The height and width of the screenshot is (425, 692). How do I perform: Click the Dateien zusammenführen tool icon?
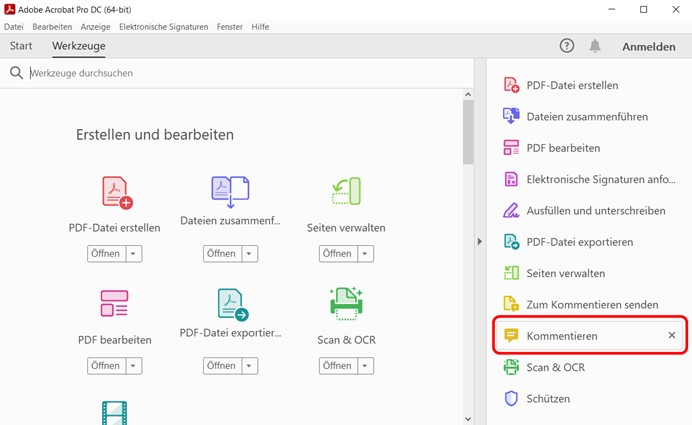230,190
